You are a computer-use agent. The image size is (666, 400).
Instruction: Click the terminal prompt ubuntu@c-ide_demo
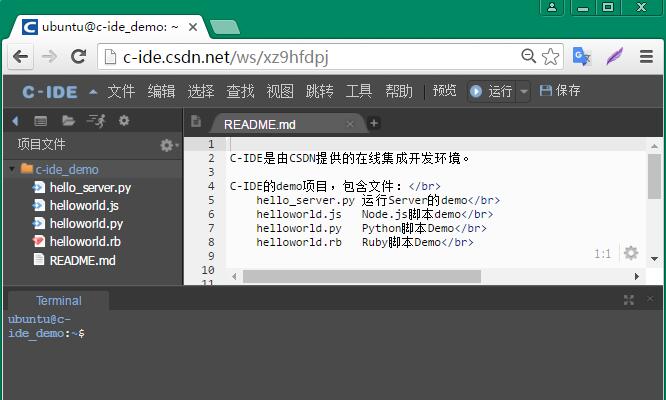(x=46, y=326)
